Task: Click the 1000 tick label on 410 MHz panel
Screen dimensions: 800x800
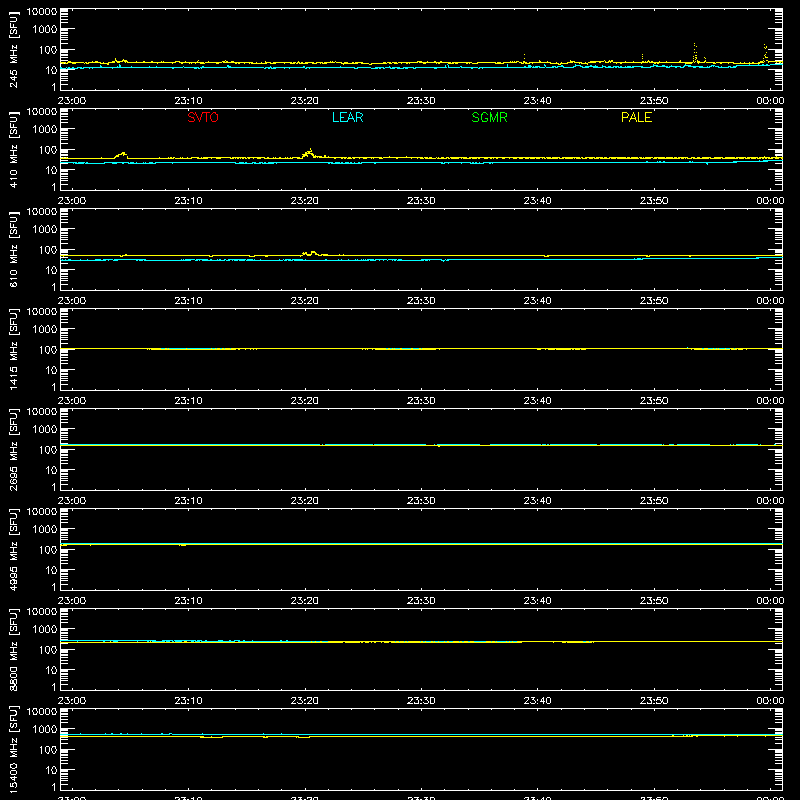Action: point(45,130)
